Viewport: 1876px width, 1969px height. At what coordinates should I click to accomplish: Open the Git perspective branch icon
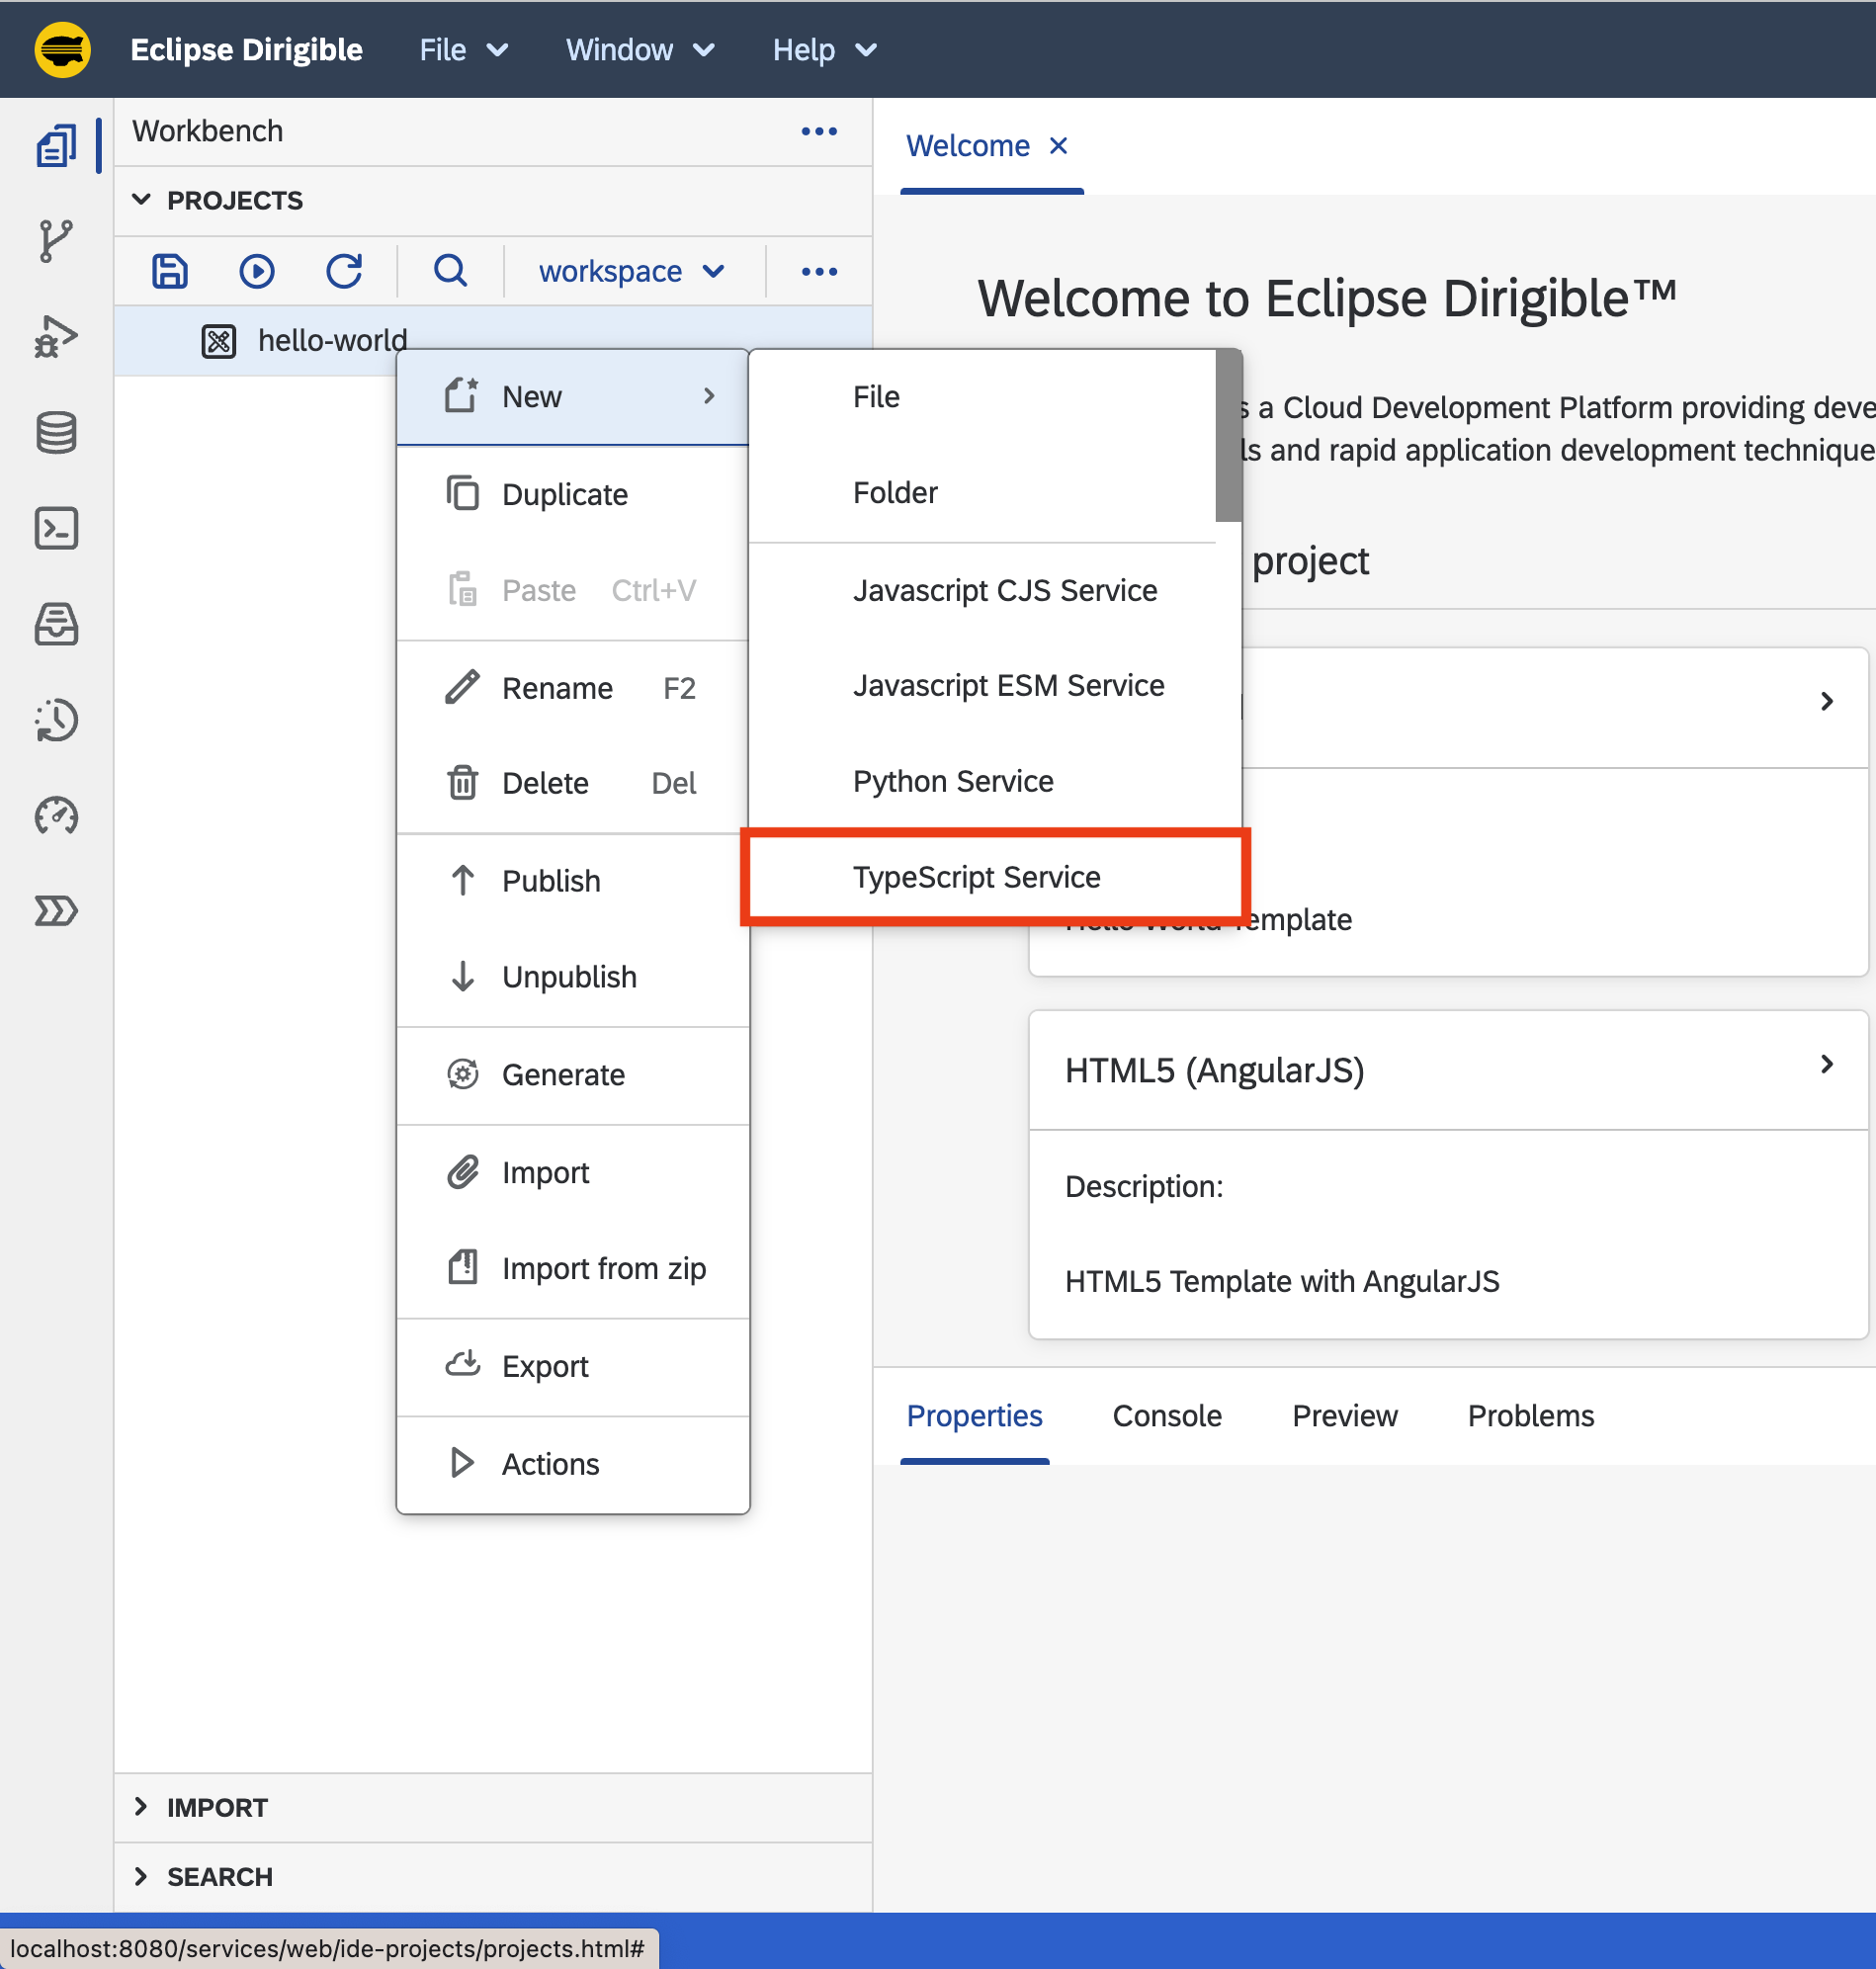(x=57, y=241)
